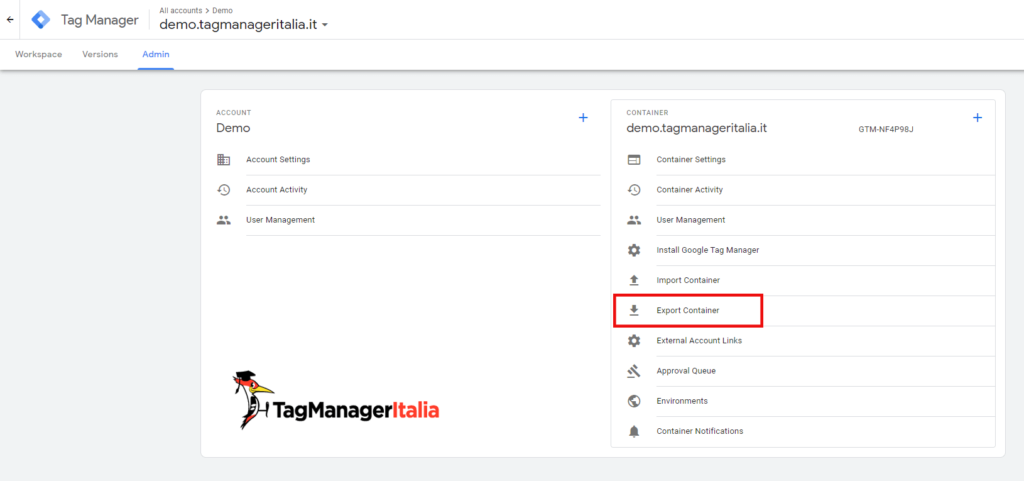Open Container Notifications
This screenshot has width=1024, height=481.
pyautogui.click(x=700, y=431)
